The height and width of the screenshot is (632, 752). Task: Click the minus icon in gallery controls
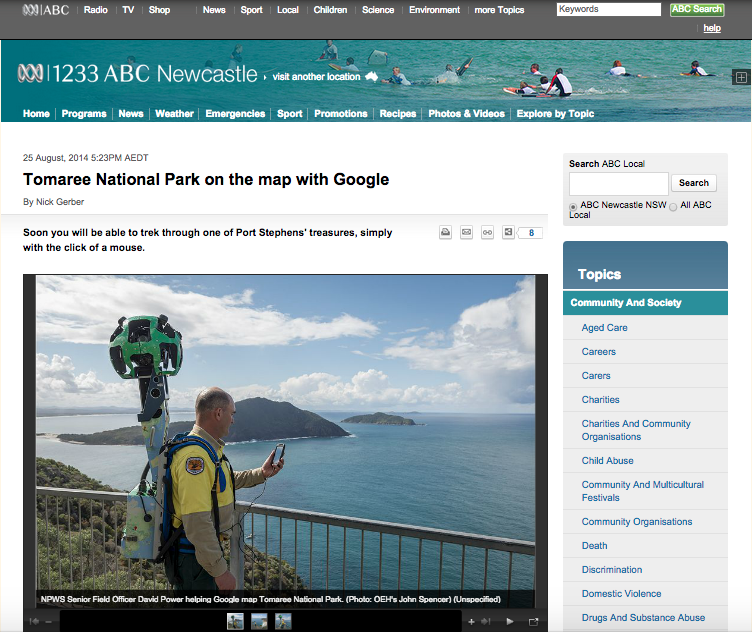(48, 622)
